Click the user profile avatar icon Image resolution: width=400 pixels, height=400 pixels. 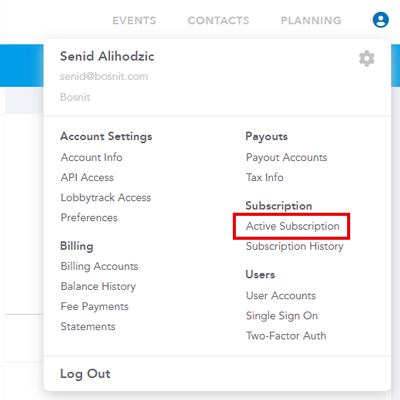point(380,20)
